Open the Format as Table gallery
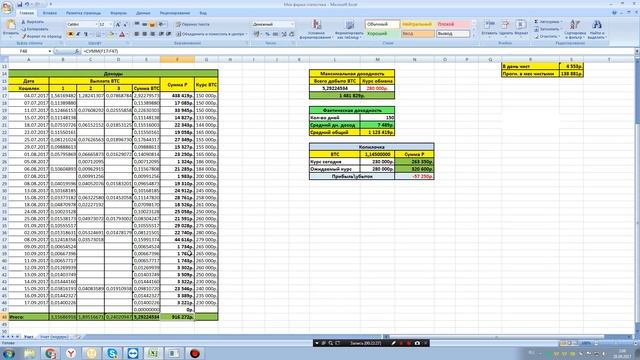Viewport: 640px width, 360px height. [x=349, y=29]
